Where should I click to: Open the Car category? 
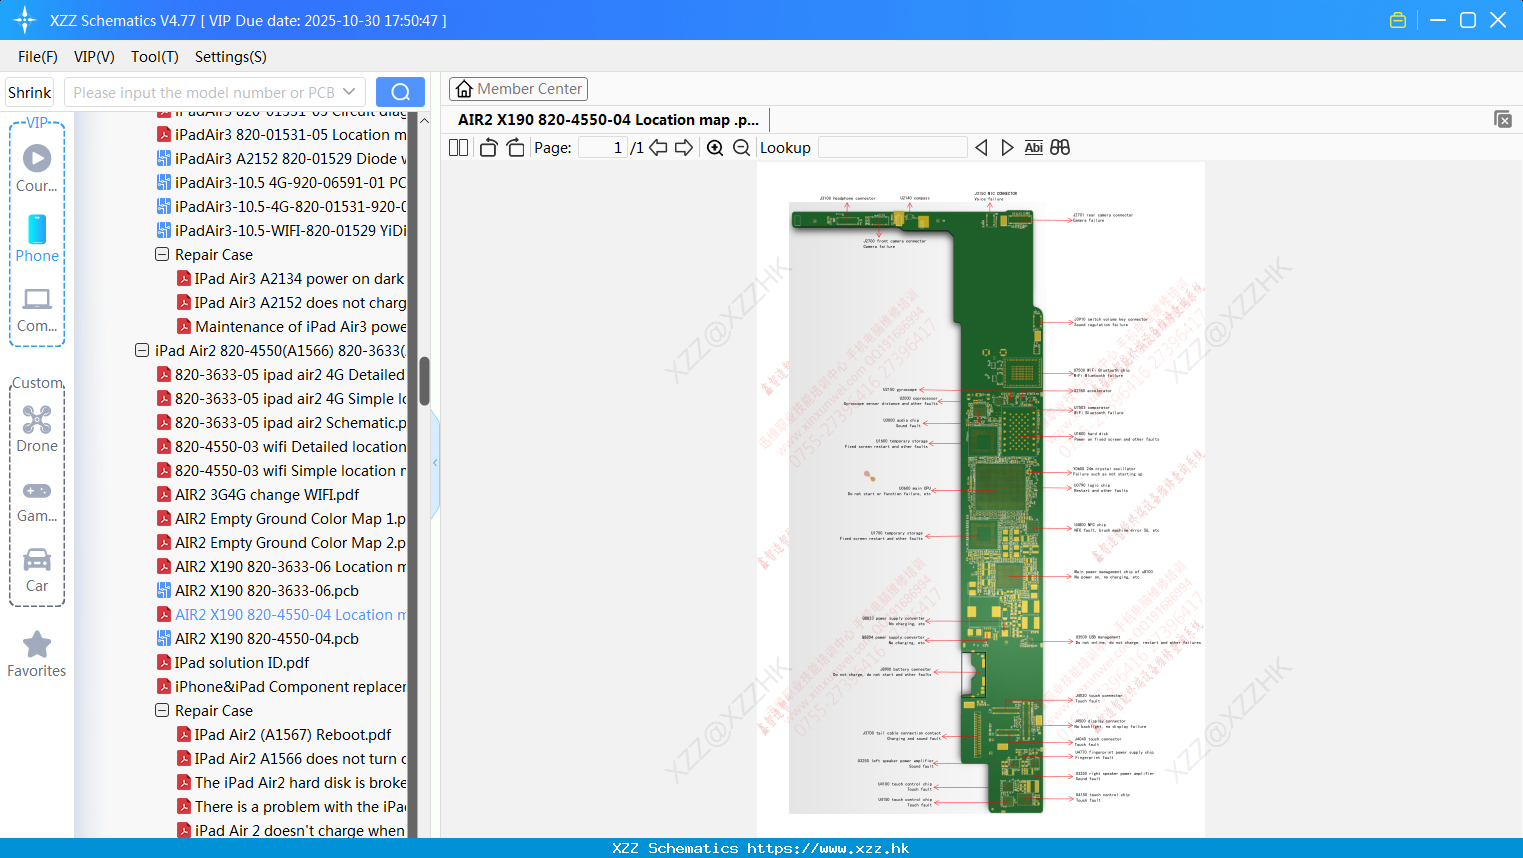click(37, 570)
